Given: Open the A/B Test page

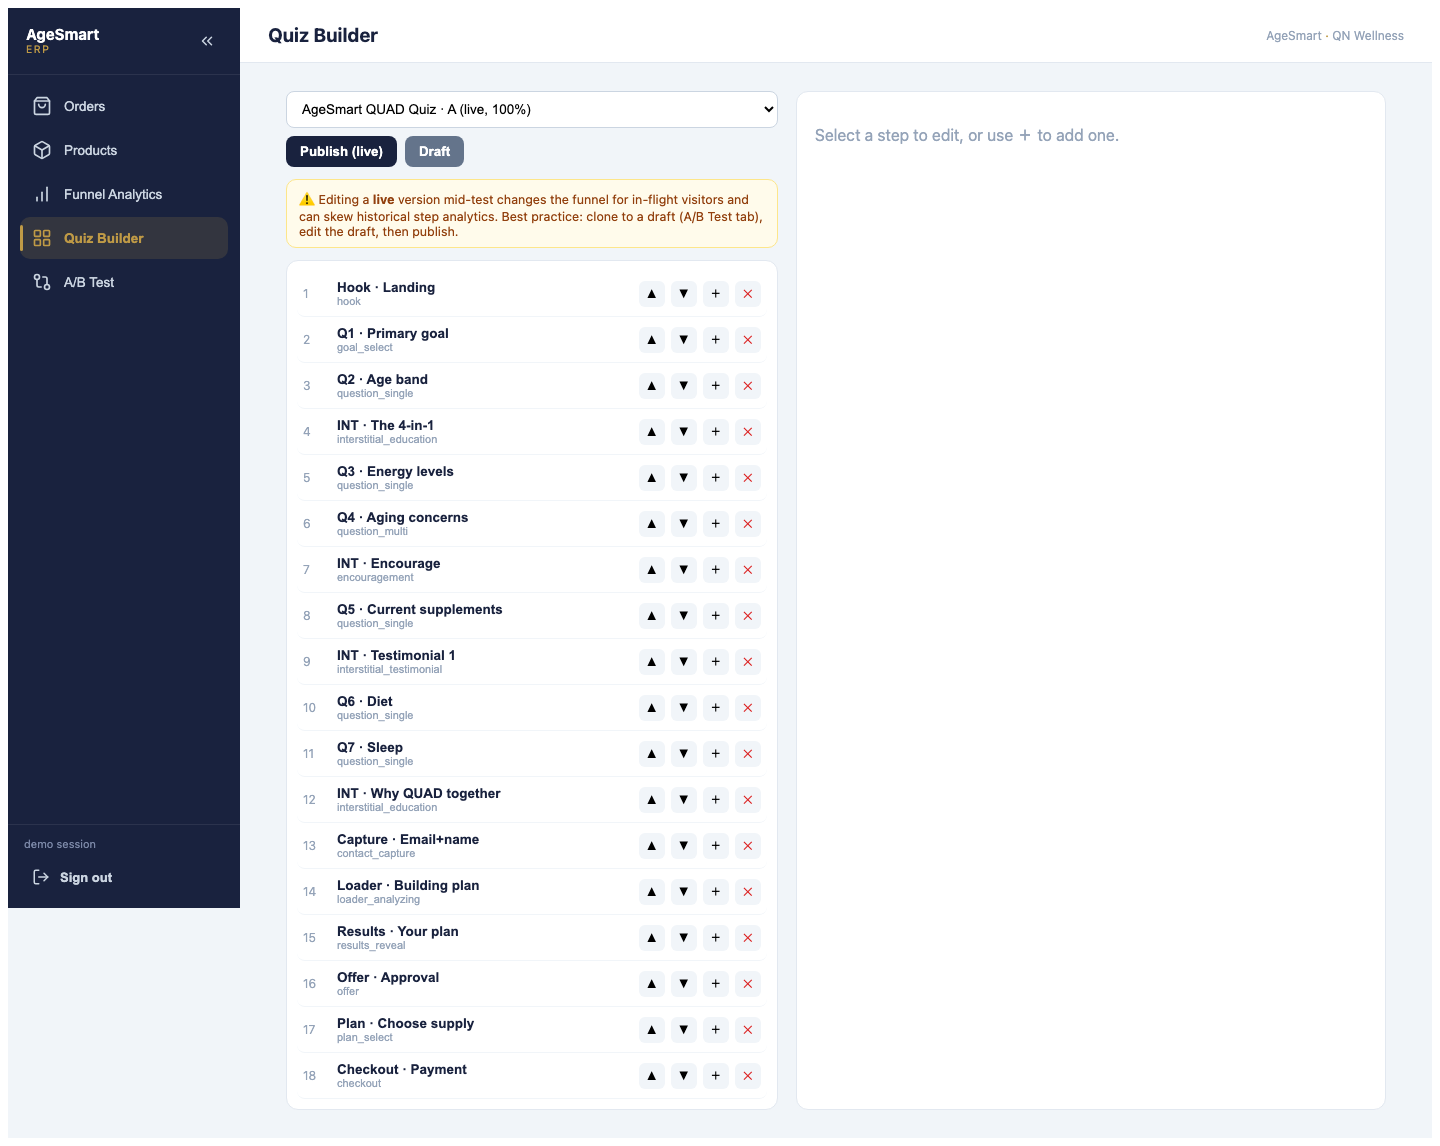Looking at the screenshot, I should tap(124, 282).
